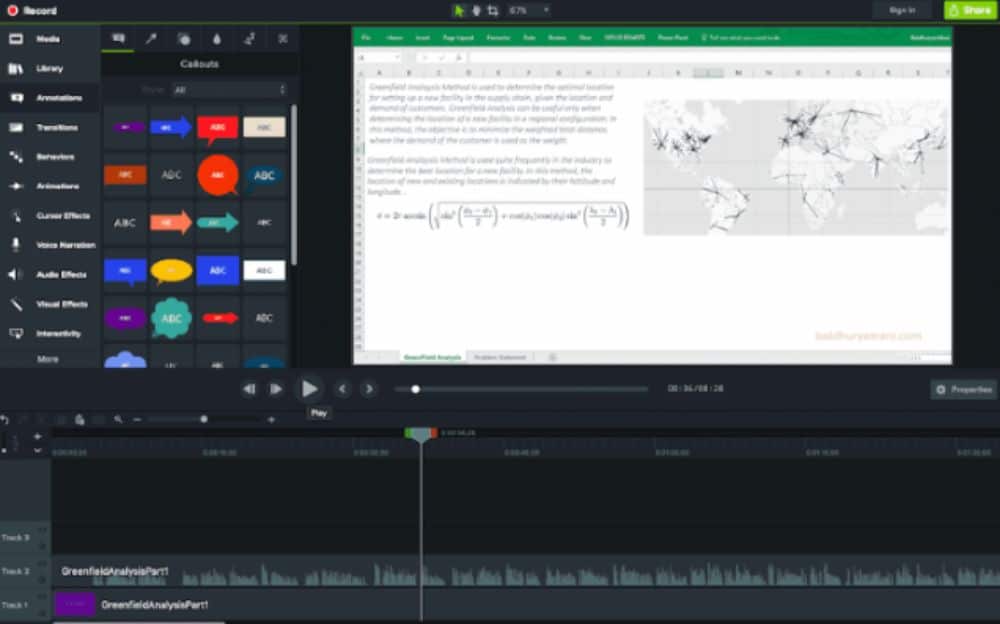This screenshot has height=624, width=1000.
Task: Switch to the Shapes annotation tab
Action: 184,39
